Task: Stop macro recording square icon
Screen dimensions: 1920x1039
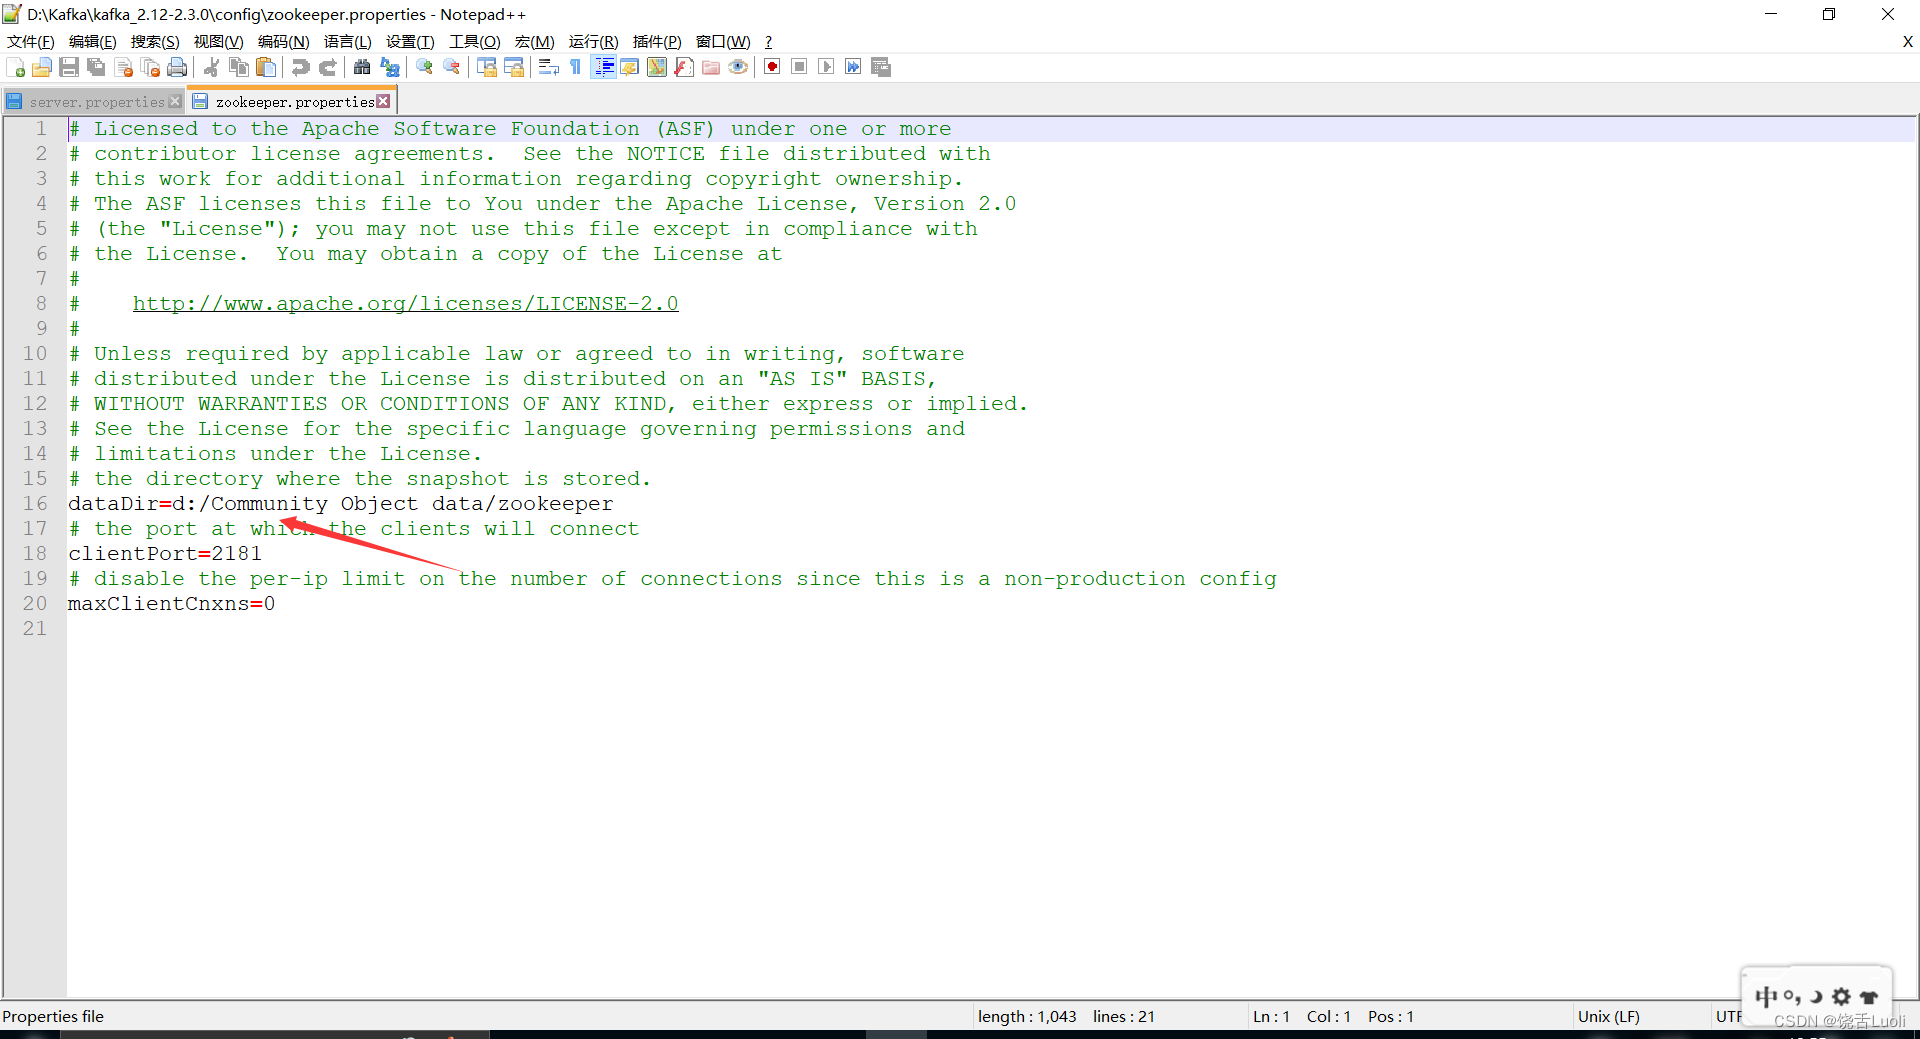Action: coord(799,67)
